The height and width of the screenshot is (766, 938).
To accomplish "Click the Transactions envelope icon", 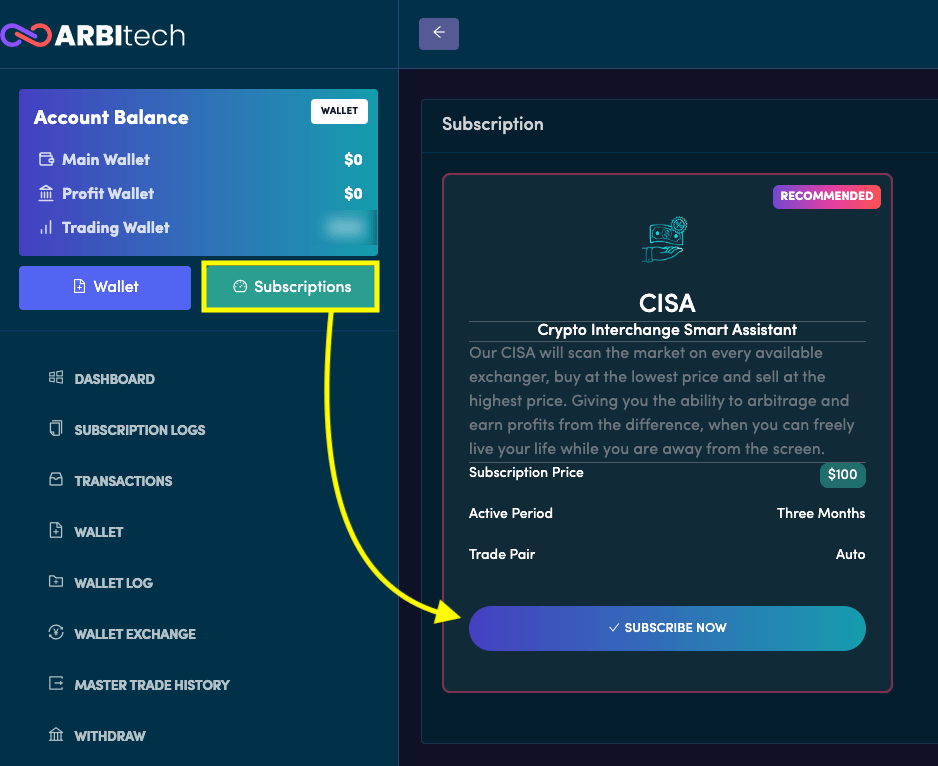I will tap(55, 480).
